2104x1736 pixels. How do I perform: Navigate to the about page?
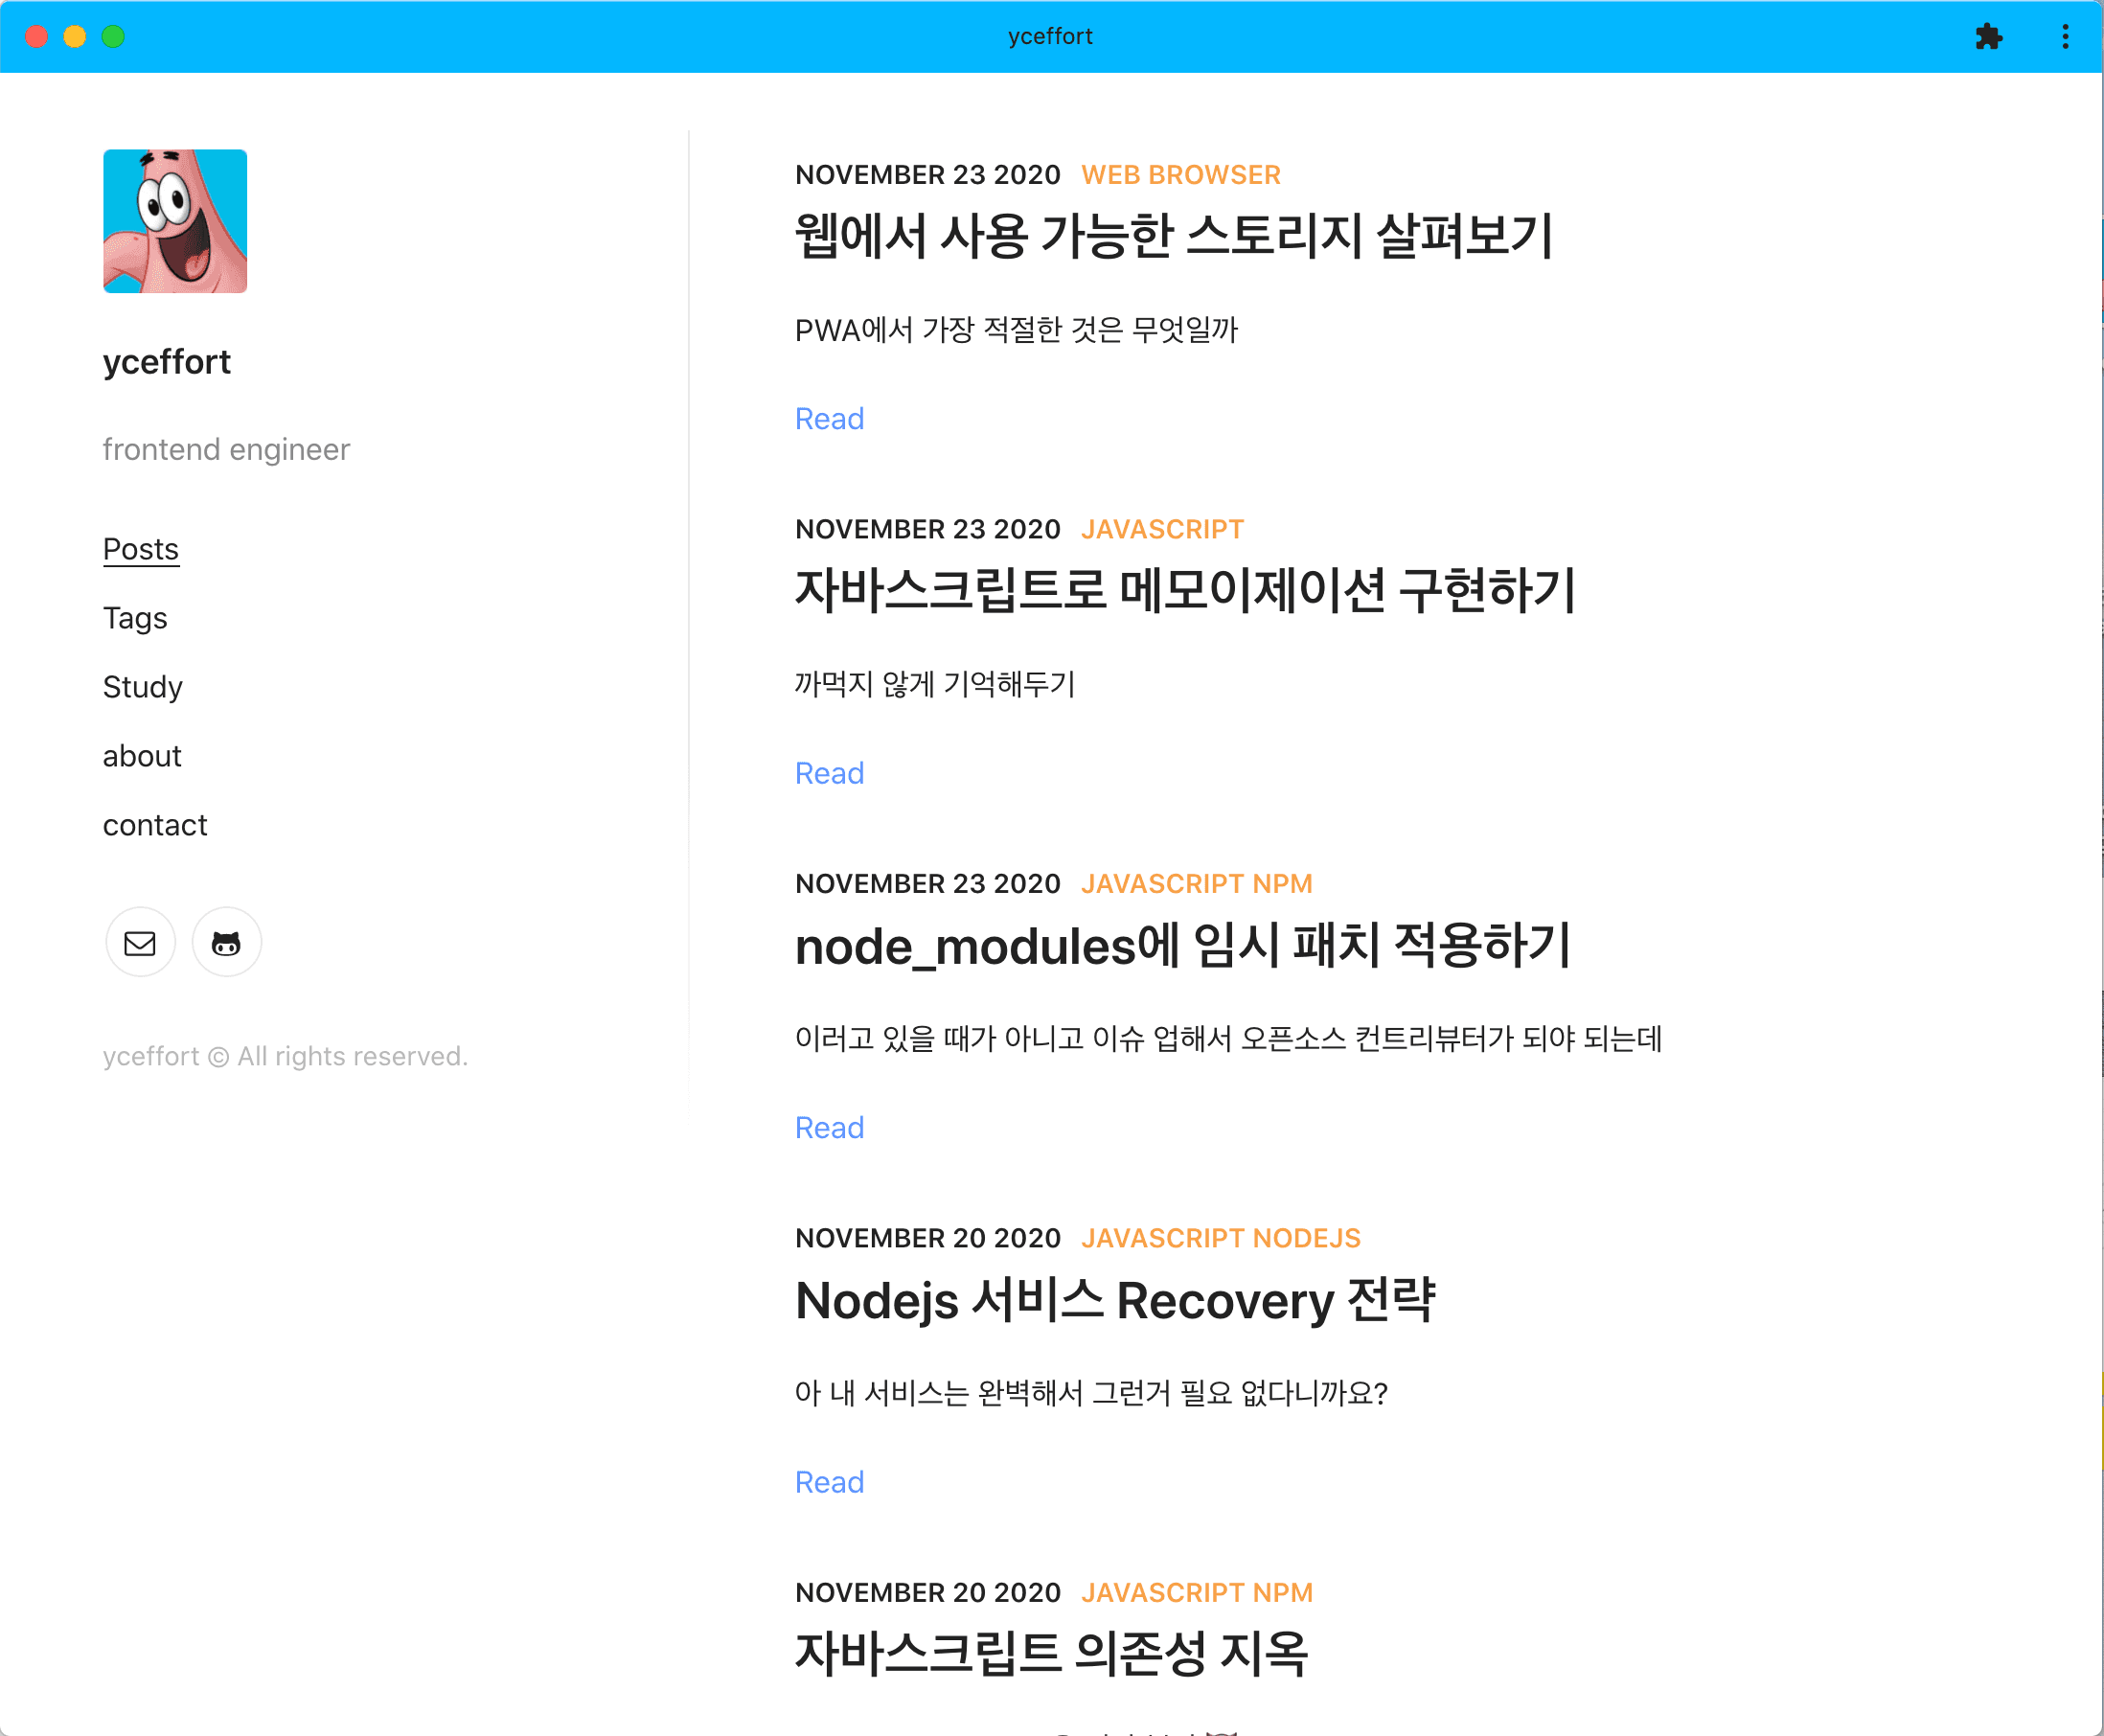142,756
